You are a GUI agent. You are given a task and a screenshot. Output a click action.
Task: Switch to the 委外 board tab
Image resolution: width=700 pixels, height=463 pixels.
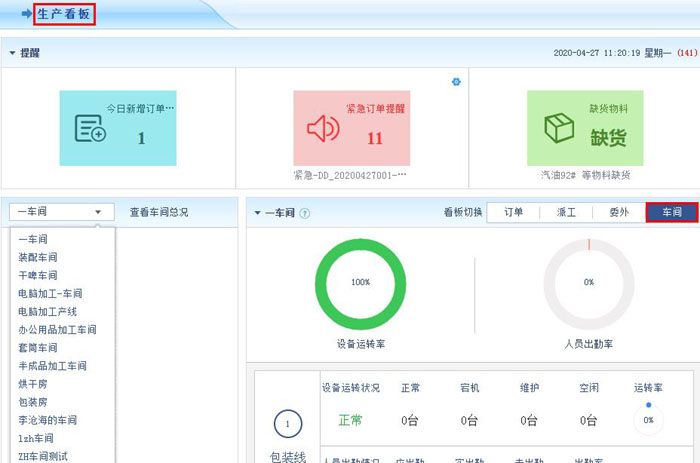[619, 212]
